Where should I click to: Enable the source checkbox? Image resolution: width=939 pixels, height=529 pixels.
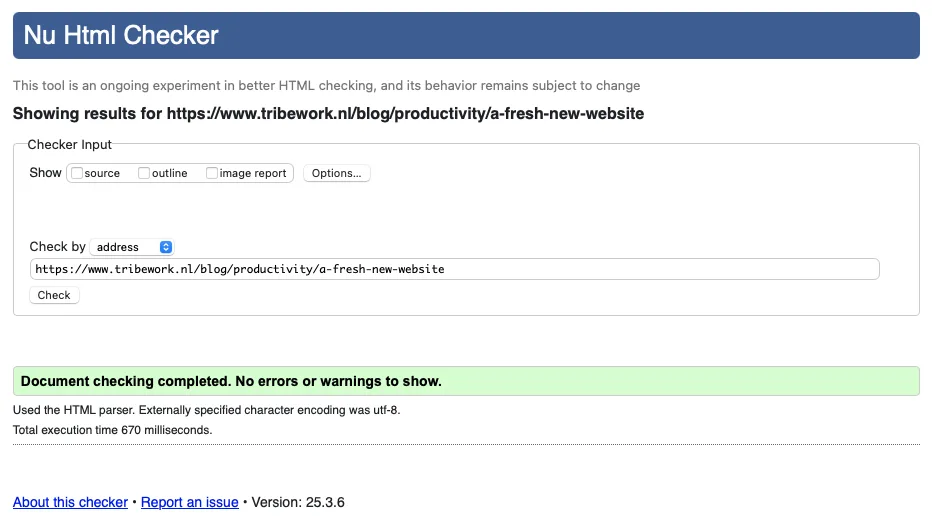coord(77,173)
